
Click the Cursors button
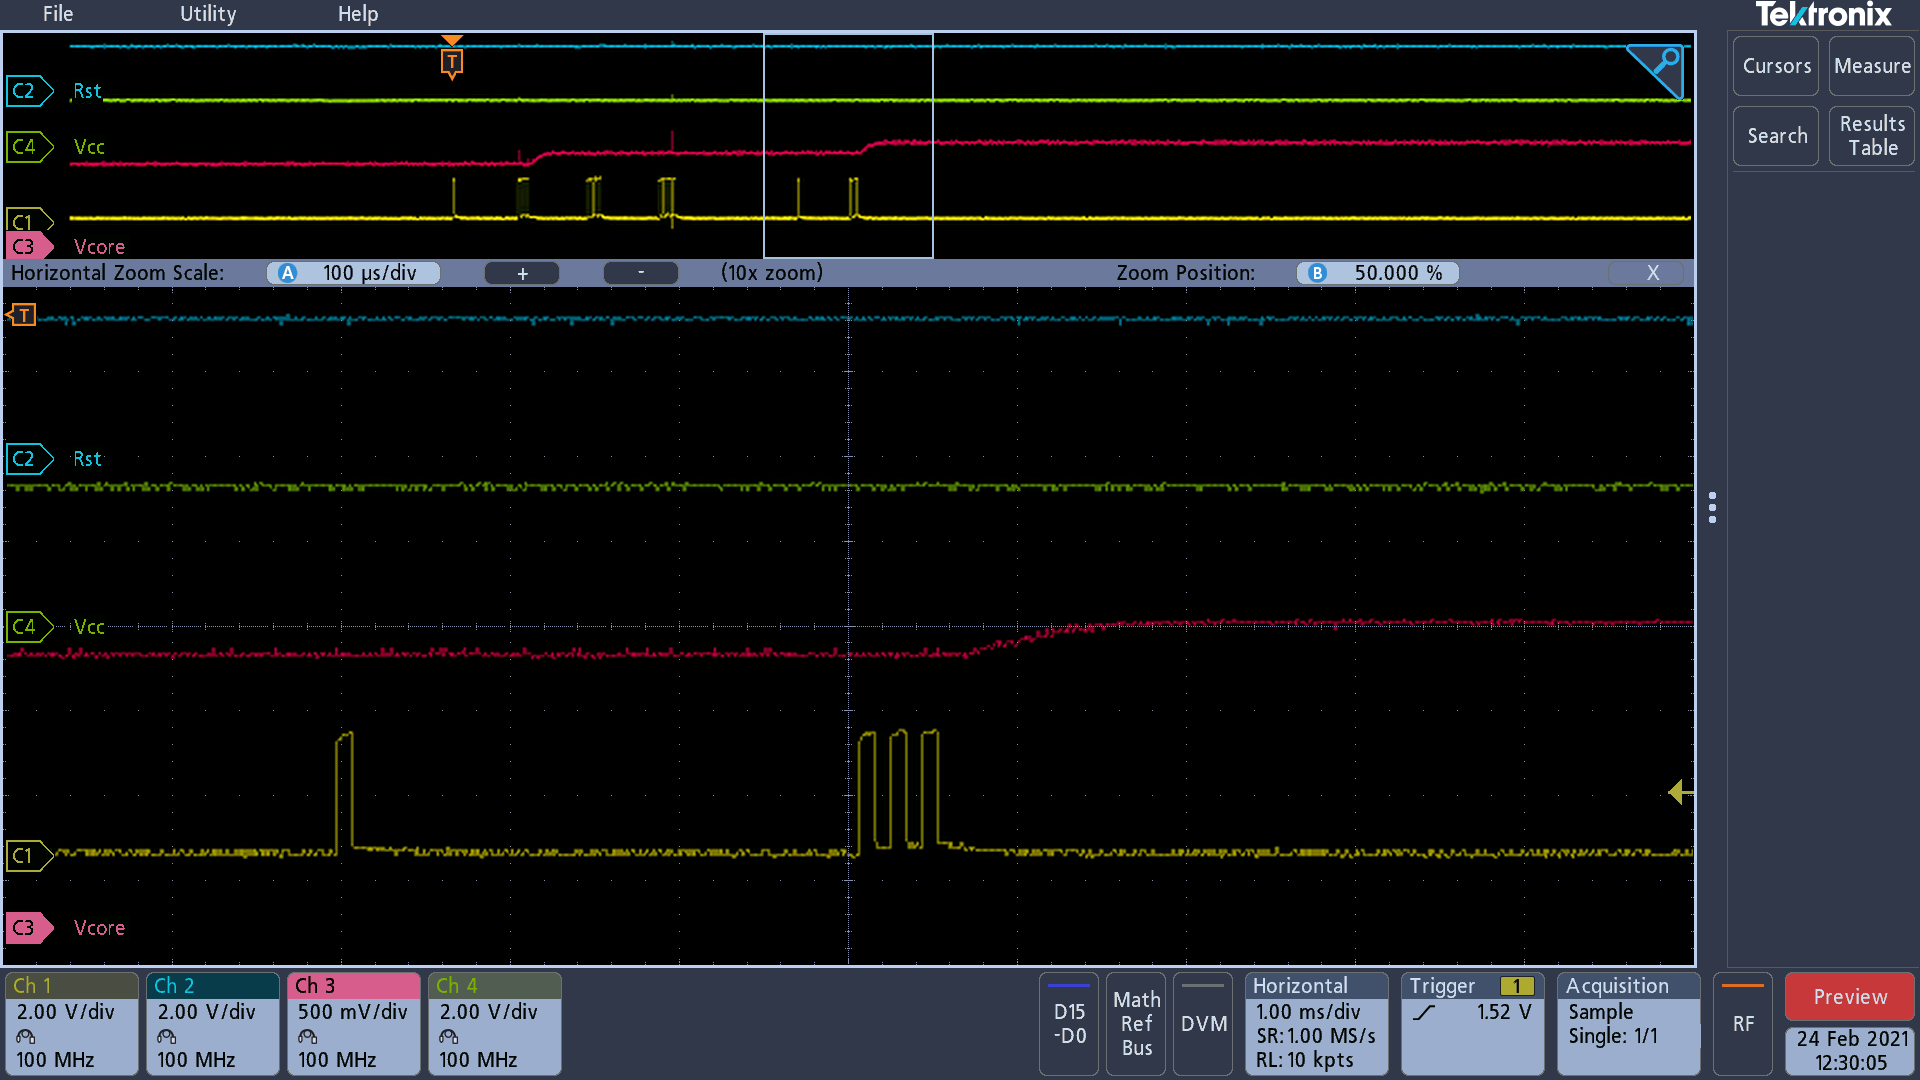1776,66
